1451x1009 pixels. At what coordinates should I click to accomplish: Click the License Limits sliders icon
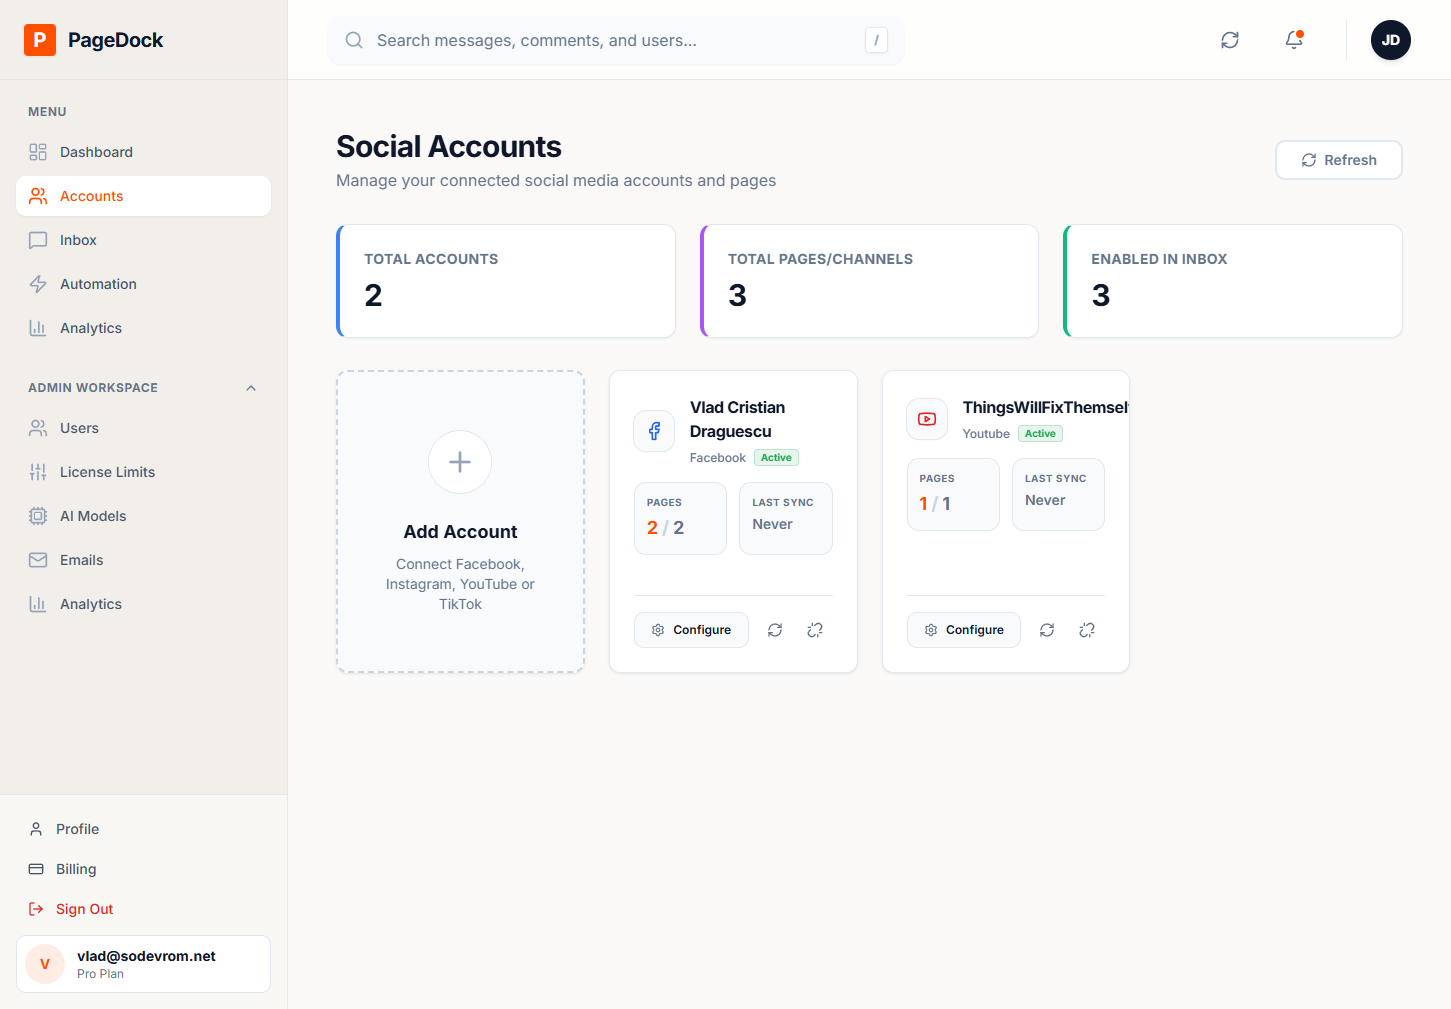(x=38, y=472)
